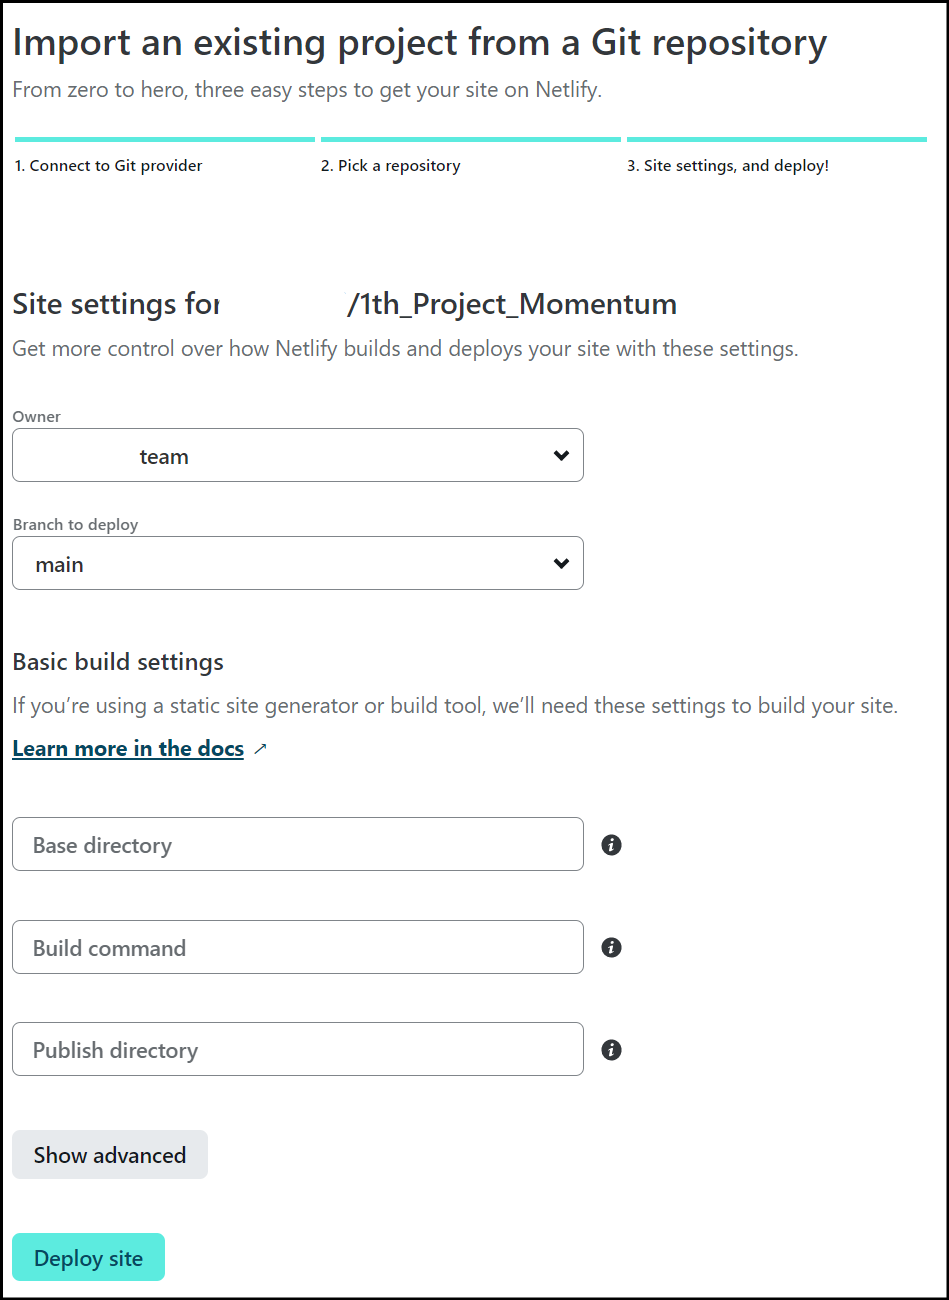
Task: Click the Owner field label
Action: (37, 417)
